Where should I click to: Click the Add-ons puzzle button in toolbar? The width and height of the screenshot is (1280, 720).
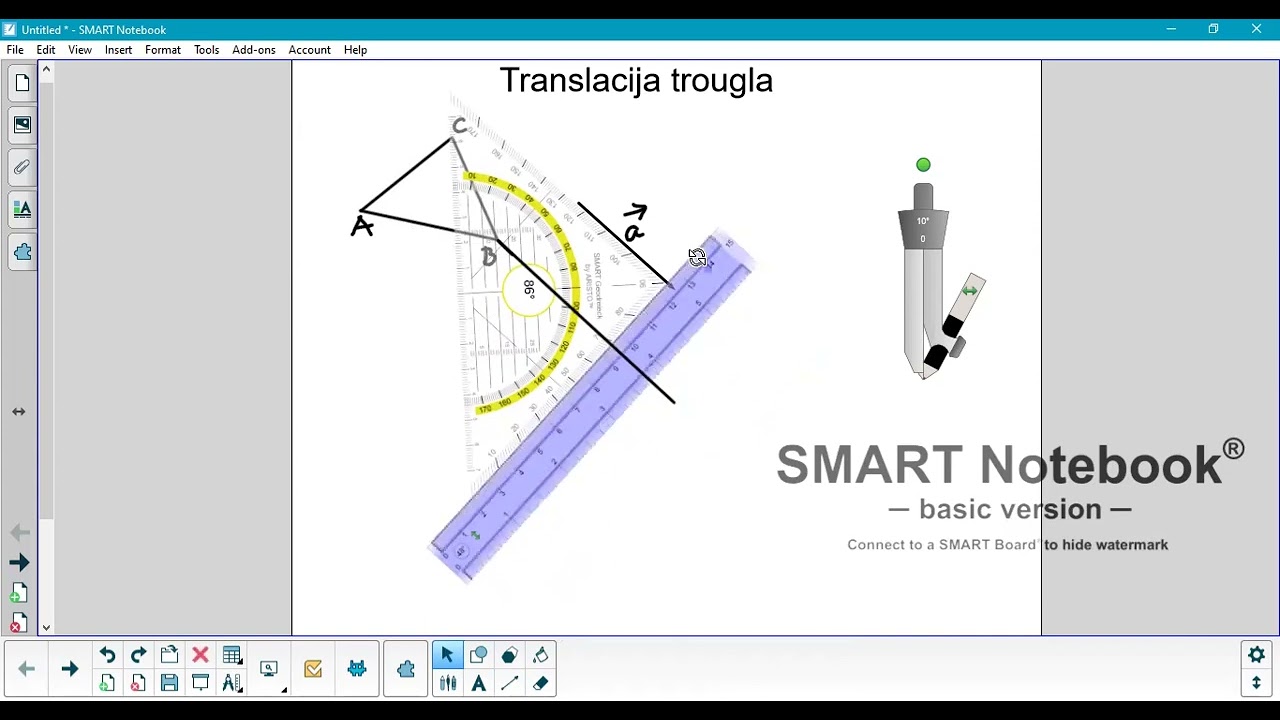pyautogui.click(x=406, y=669)
